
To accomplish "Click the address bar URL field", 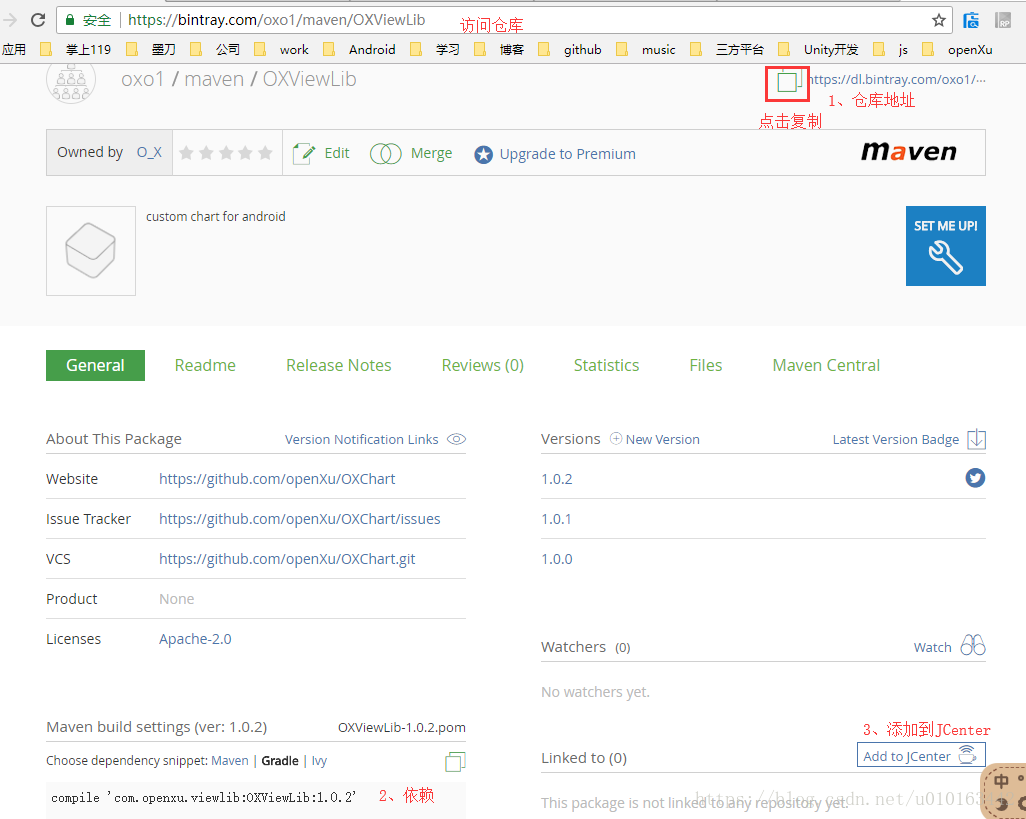I will pyautogui.click(x=504, y=20).
